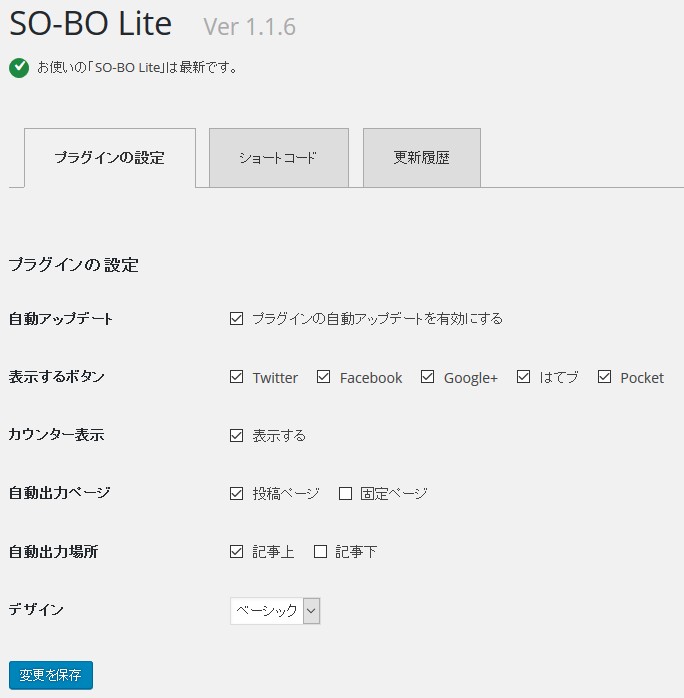Click the 変更を保存 button
Screen dimensions: 684x698
[50, 675]
